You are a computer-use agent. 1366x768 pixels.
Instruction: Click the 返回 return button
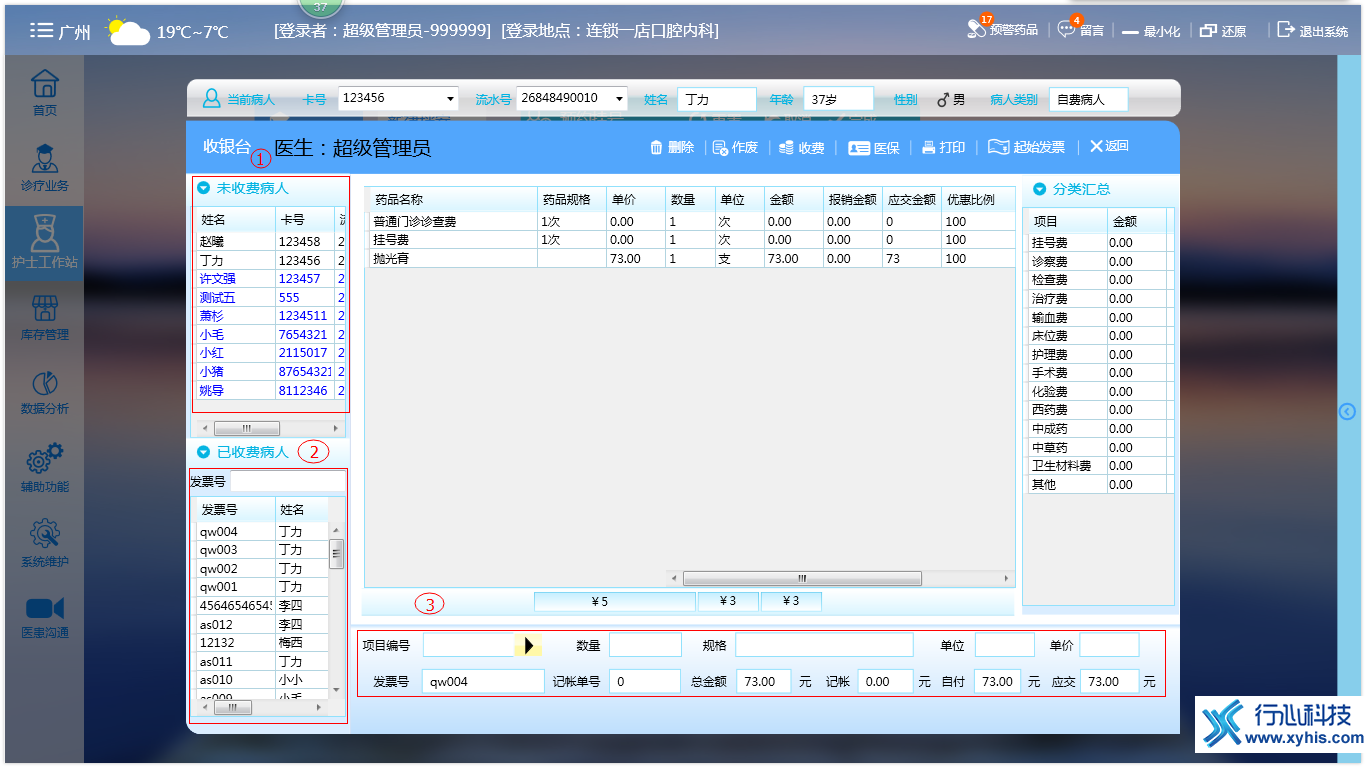[1108, 147]
